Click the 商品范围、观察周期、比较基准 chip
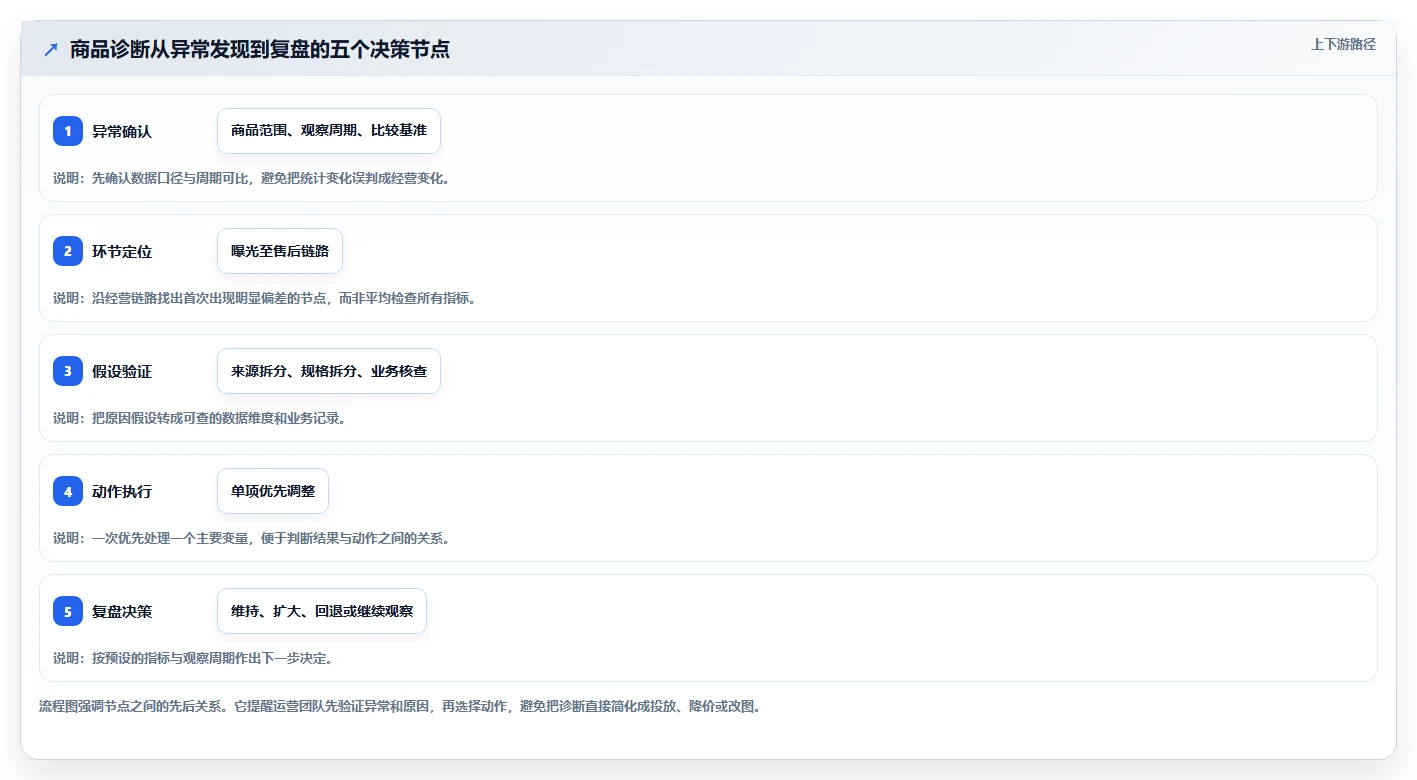 [329, 131]
